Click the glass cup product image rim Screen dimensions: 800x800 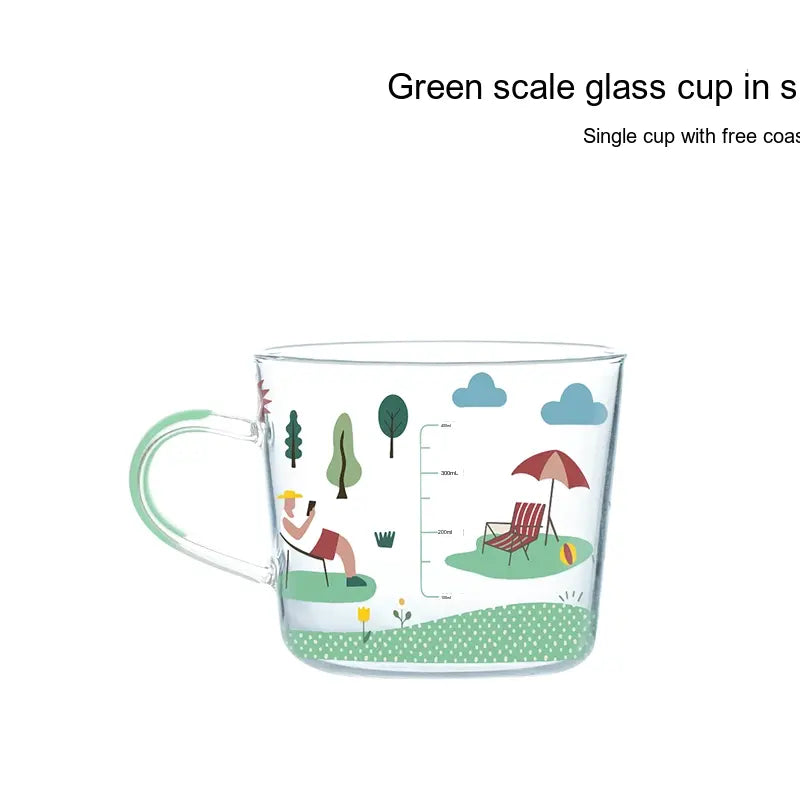(x=440, y=353)
